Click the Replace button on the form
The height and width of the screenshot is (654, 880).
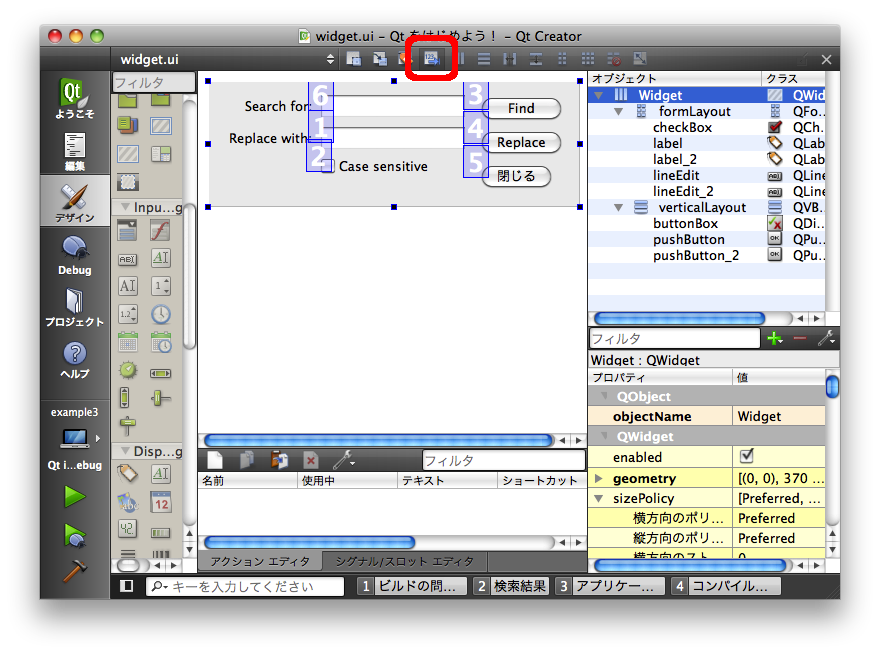click(521, 143)
